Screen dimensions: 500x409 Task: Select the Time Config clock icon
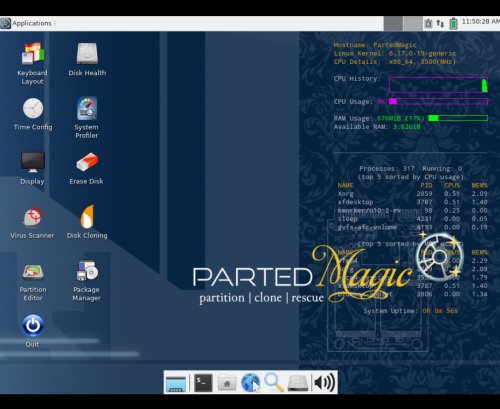(33, 108)
